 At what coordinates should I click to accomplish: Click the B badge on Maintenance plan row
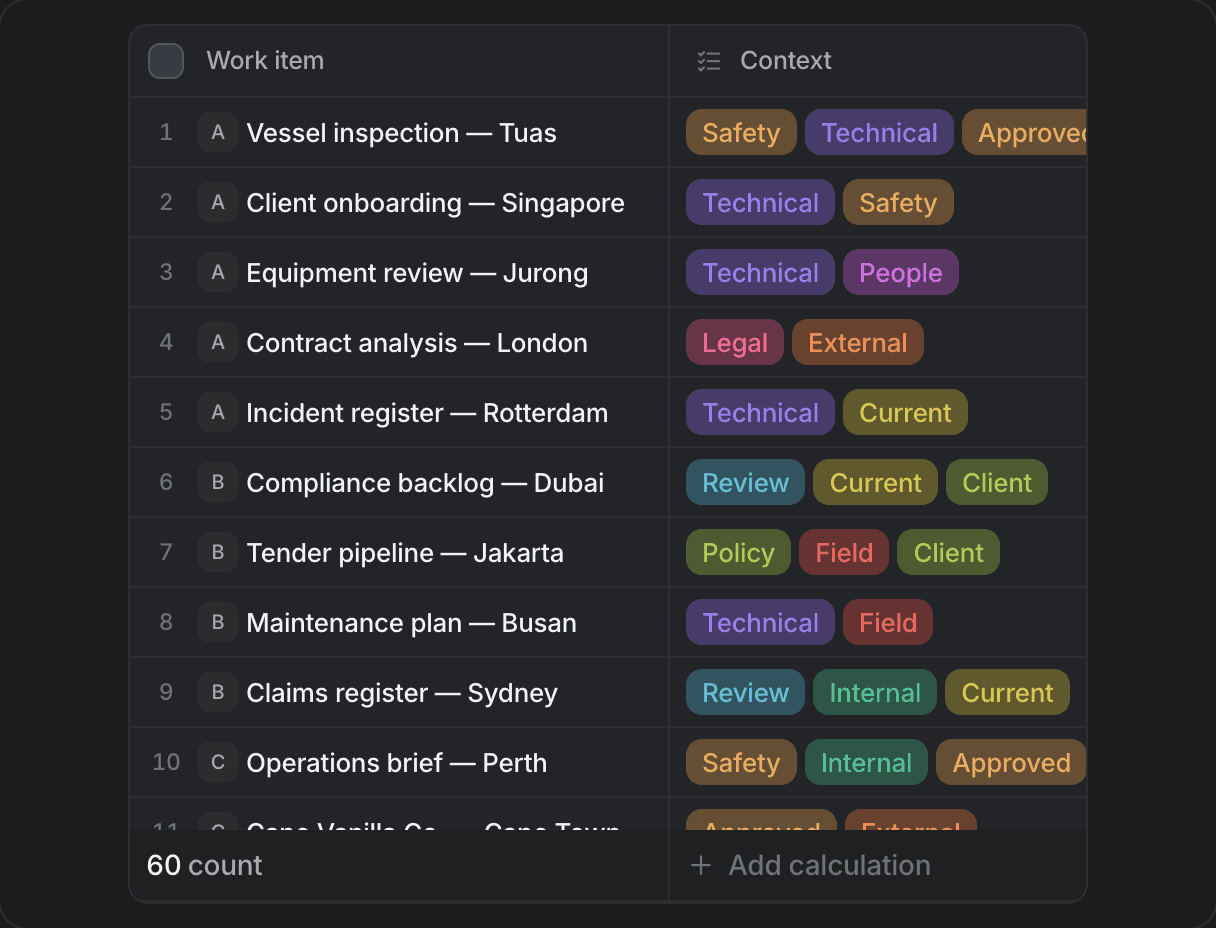click(x=218, y=622)
